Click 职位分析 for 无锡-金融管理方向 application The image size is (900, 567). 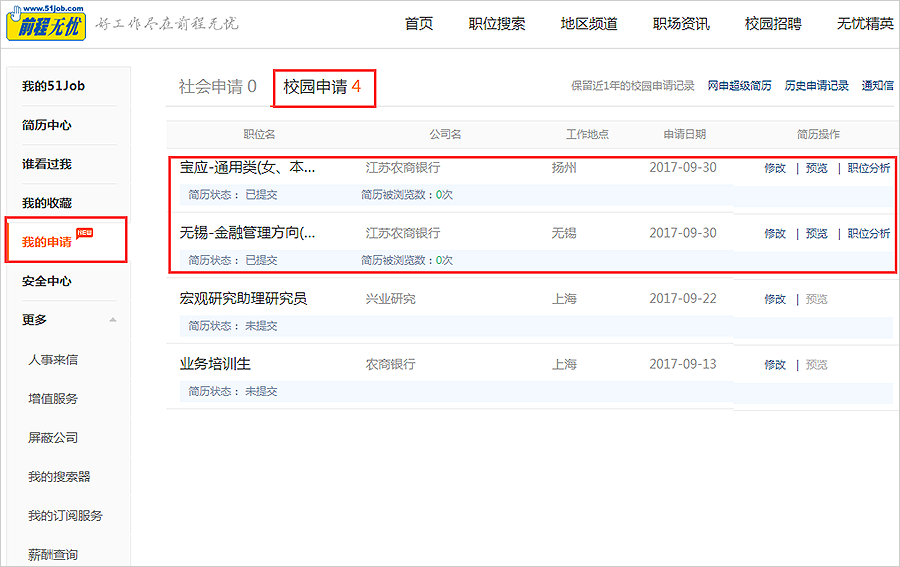[869, 234]
